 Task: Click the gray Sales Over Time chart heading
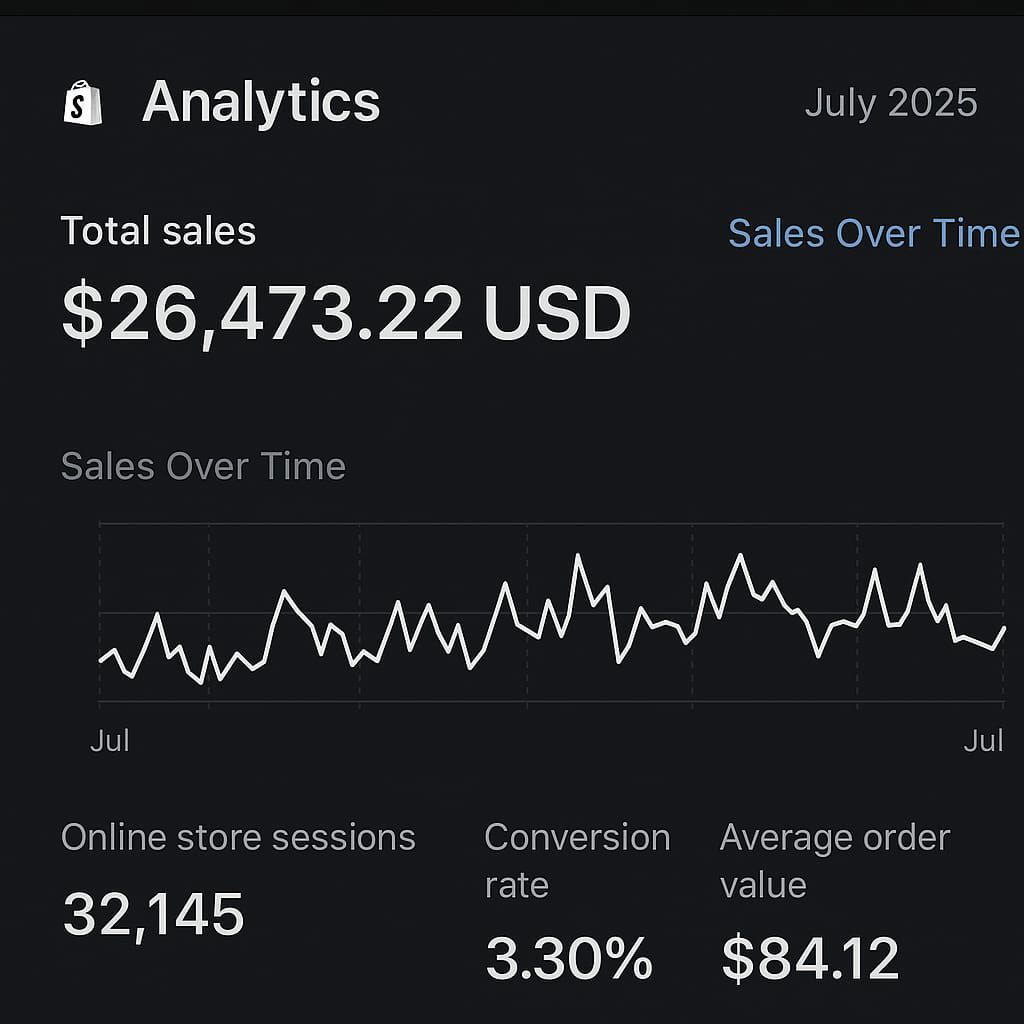click(x=203, y=466)
